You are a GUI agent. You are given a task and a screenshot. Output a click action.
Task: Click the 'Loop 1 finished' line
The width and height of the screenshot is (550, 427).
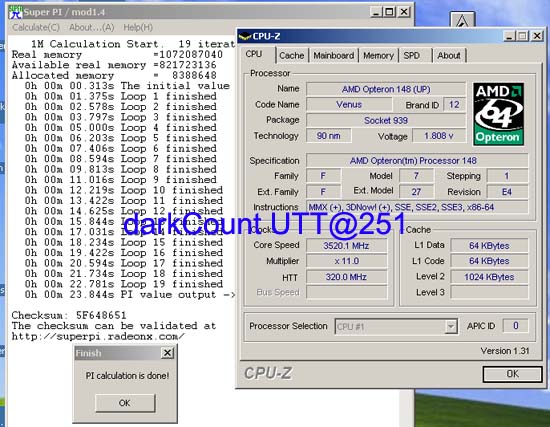[x=120, y=96]
